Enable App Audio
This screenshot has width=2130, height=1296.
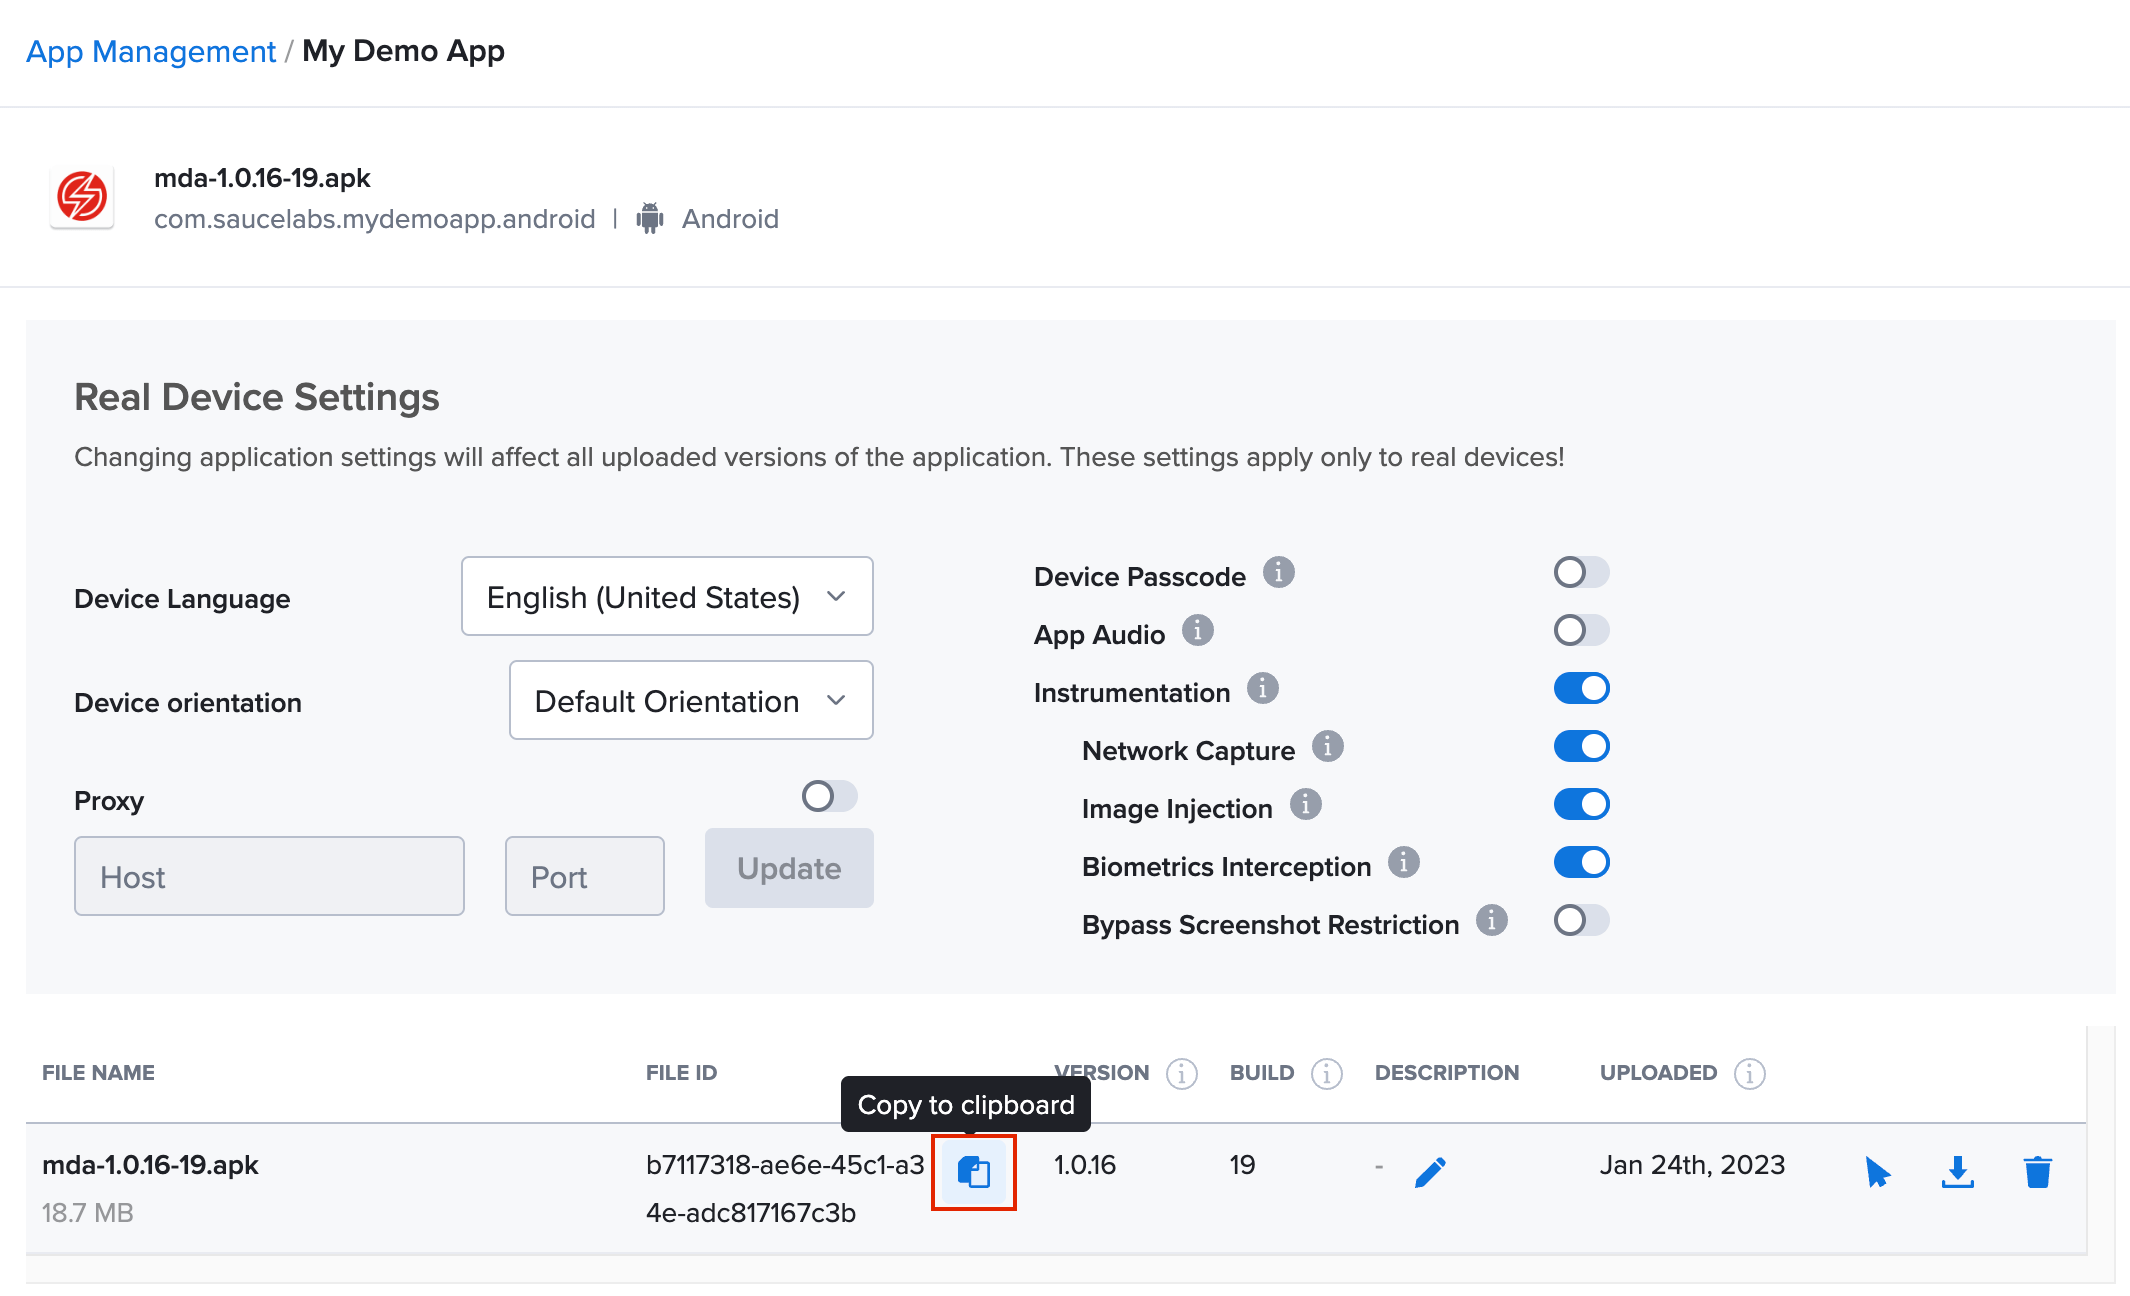(x=1581, y=630)
